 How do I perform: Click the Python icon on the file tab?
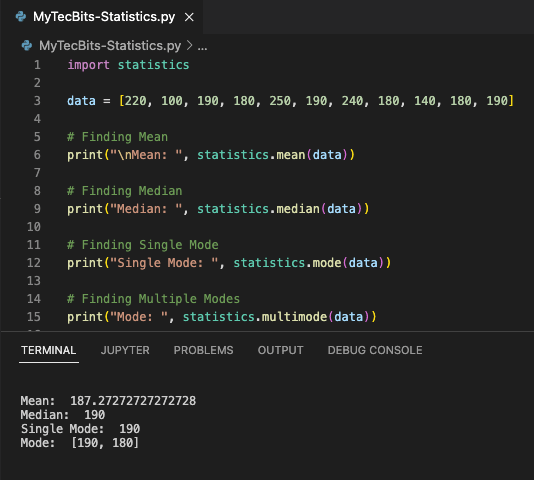coord(21,17)
